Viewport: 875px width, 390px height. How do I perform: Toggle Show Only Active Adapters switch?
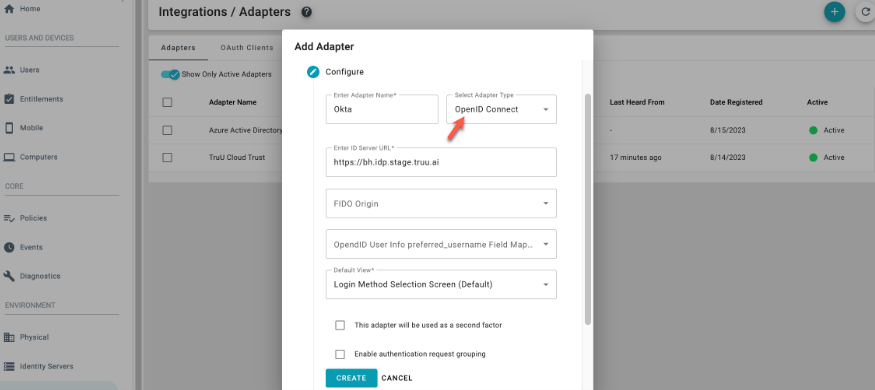170,74
